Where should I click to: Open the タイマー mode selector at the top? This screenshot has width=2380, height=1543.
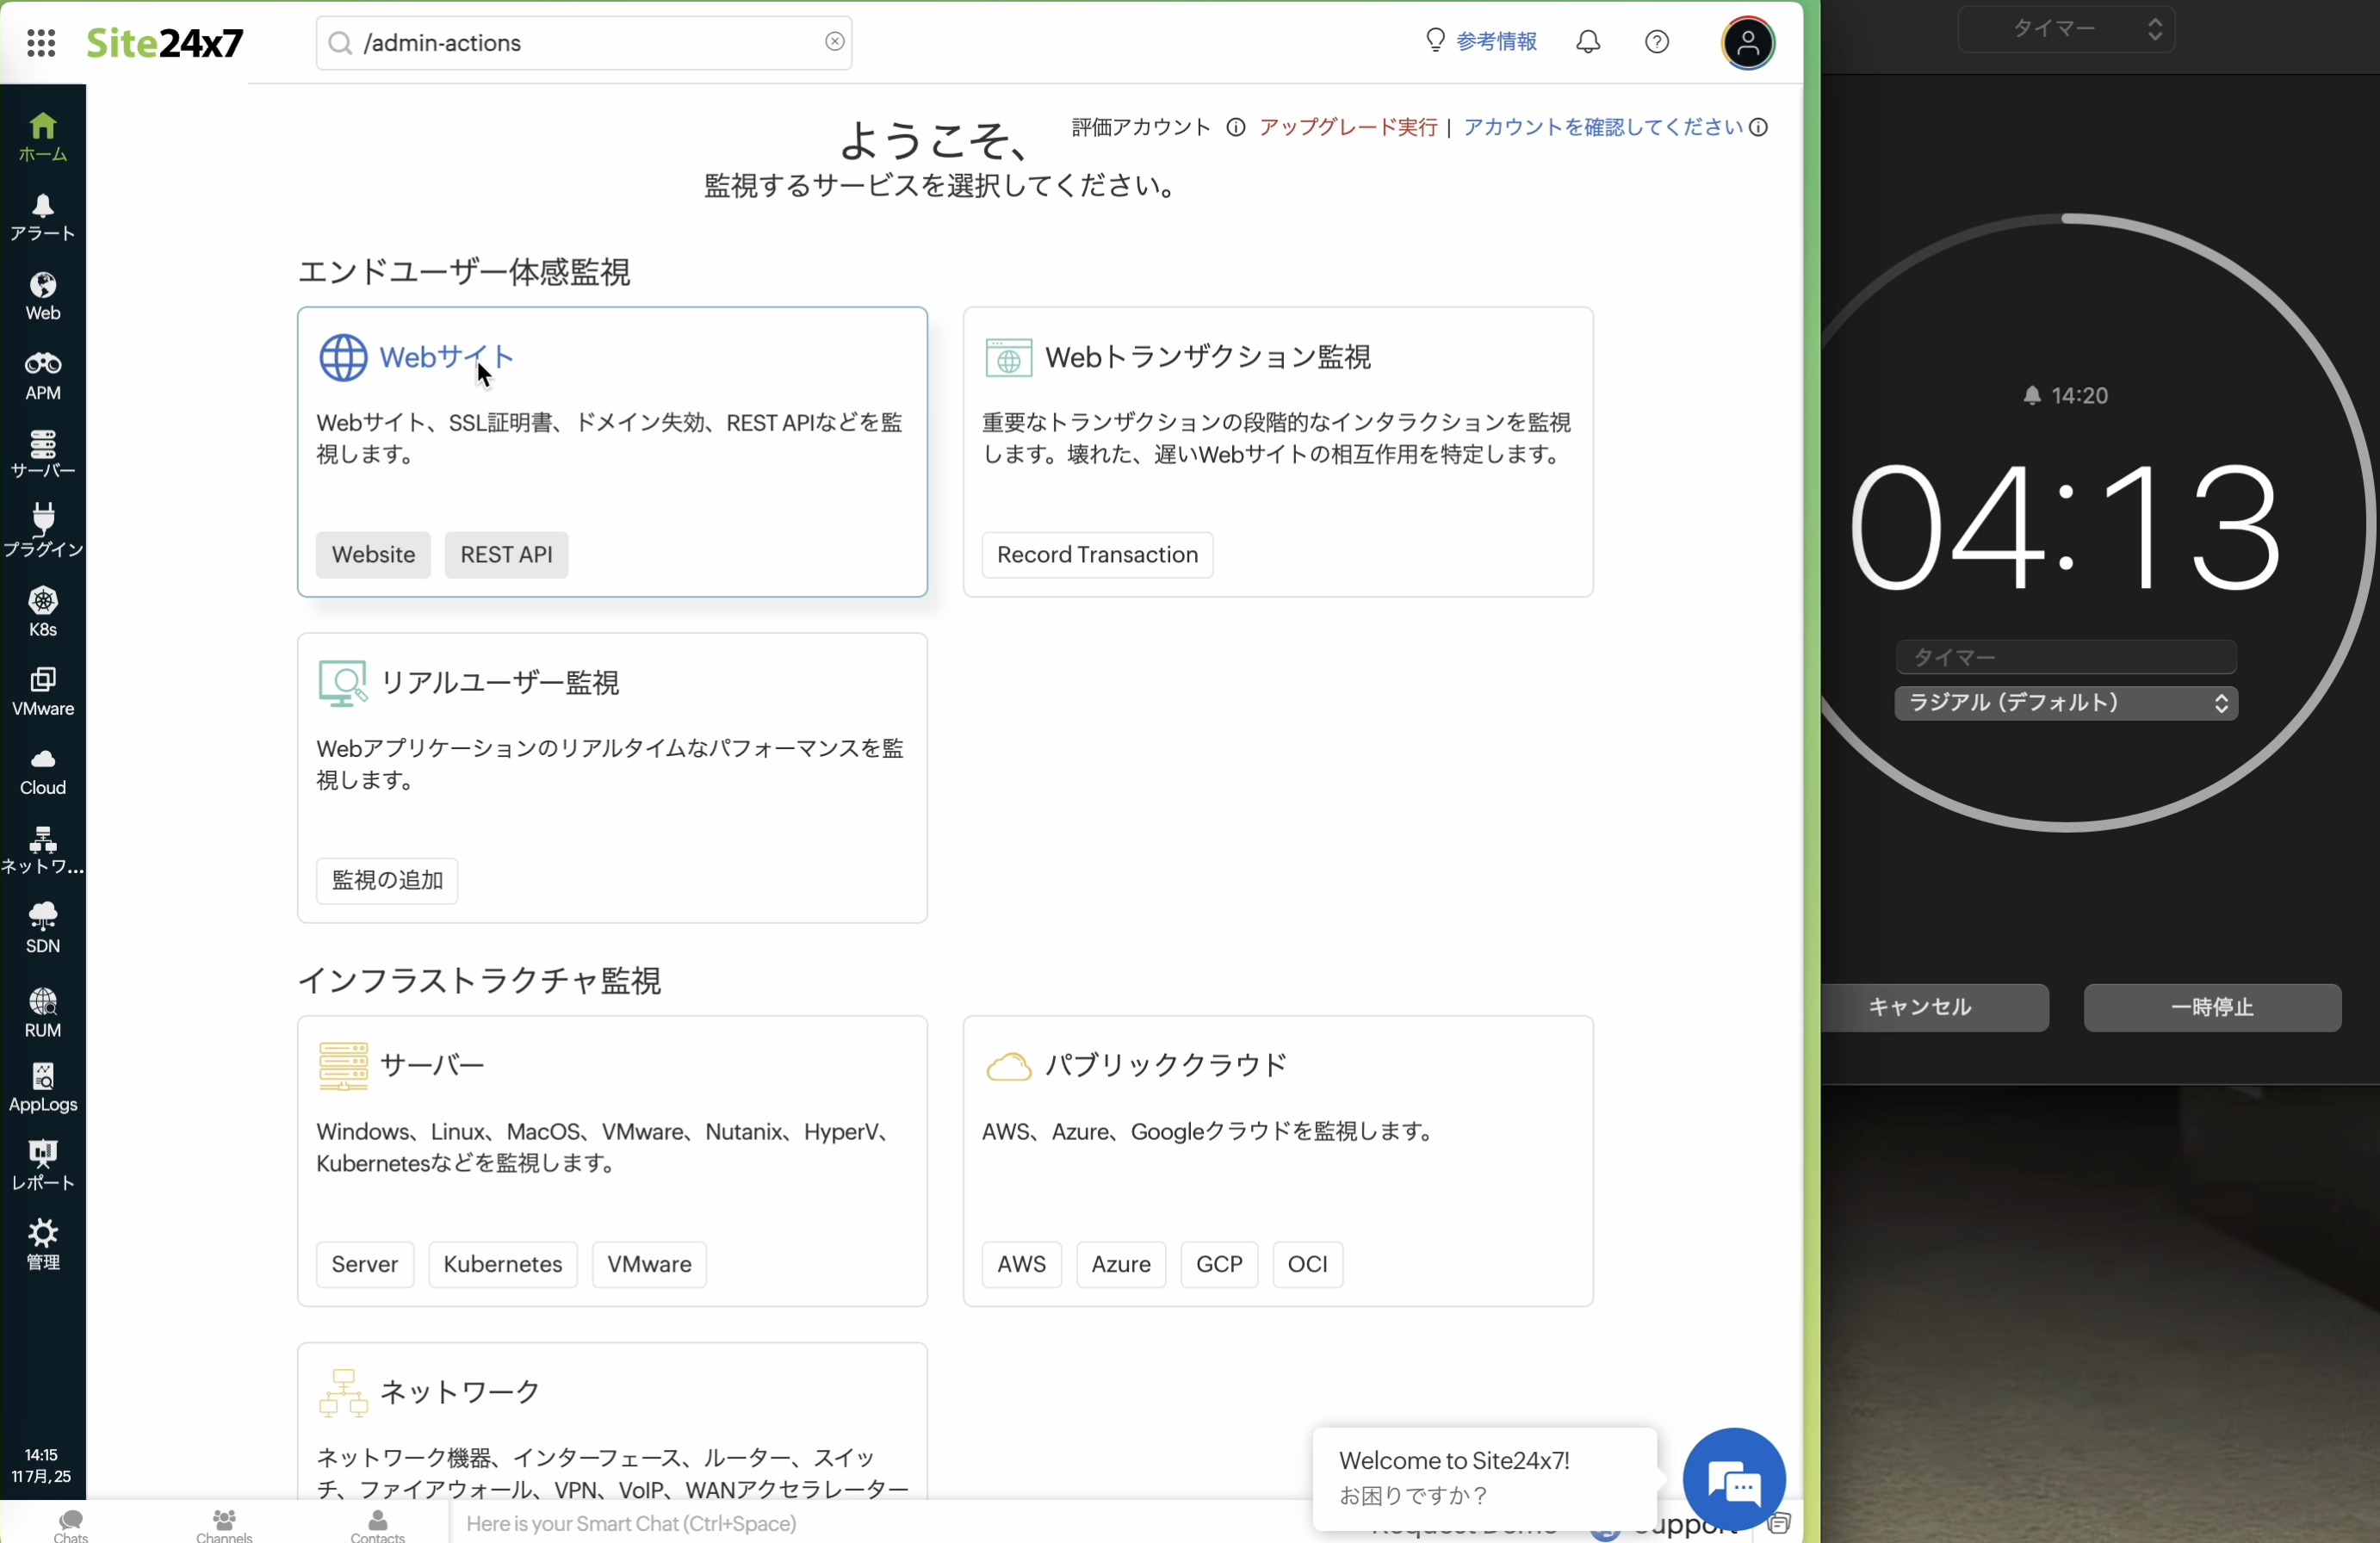pos(2066,29)
